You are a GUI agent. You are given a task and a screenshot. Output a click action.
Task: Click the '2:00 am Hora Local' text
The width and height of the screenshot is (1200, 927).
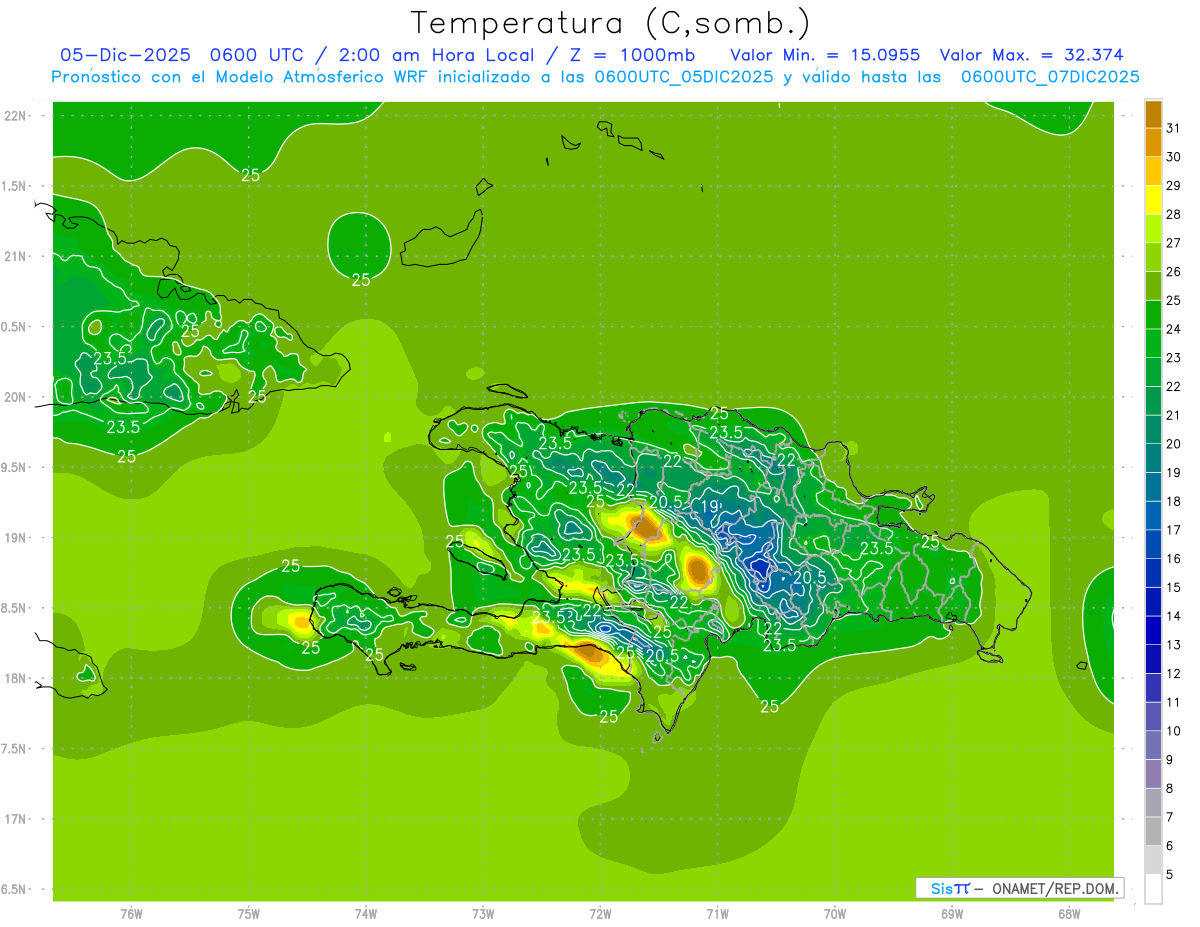coord(432,55)
